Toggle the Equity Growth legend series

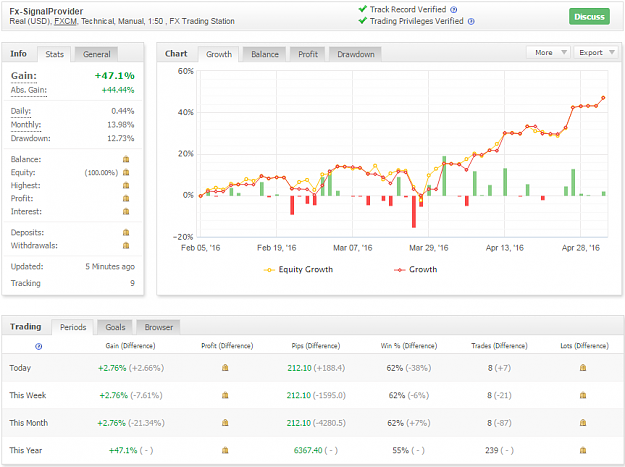pyautogui.click(x=298, y=270)
